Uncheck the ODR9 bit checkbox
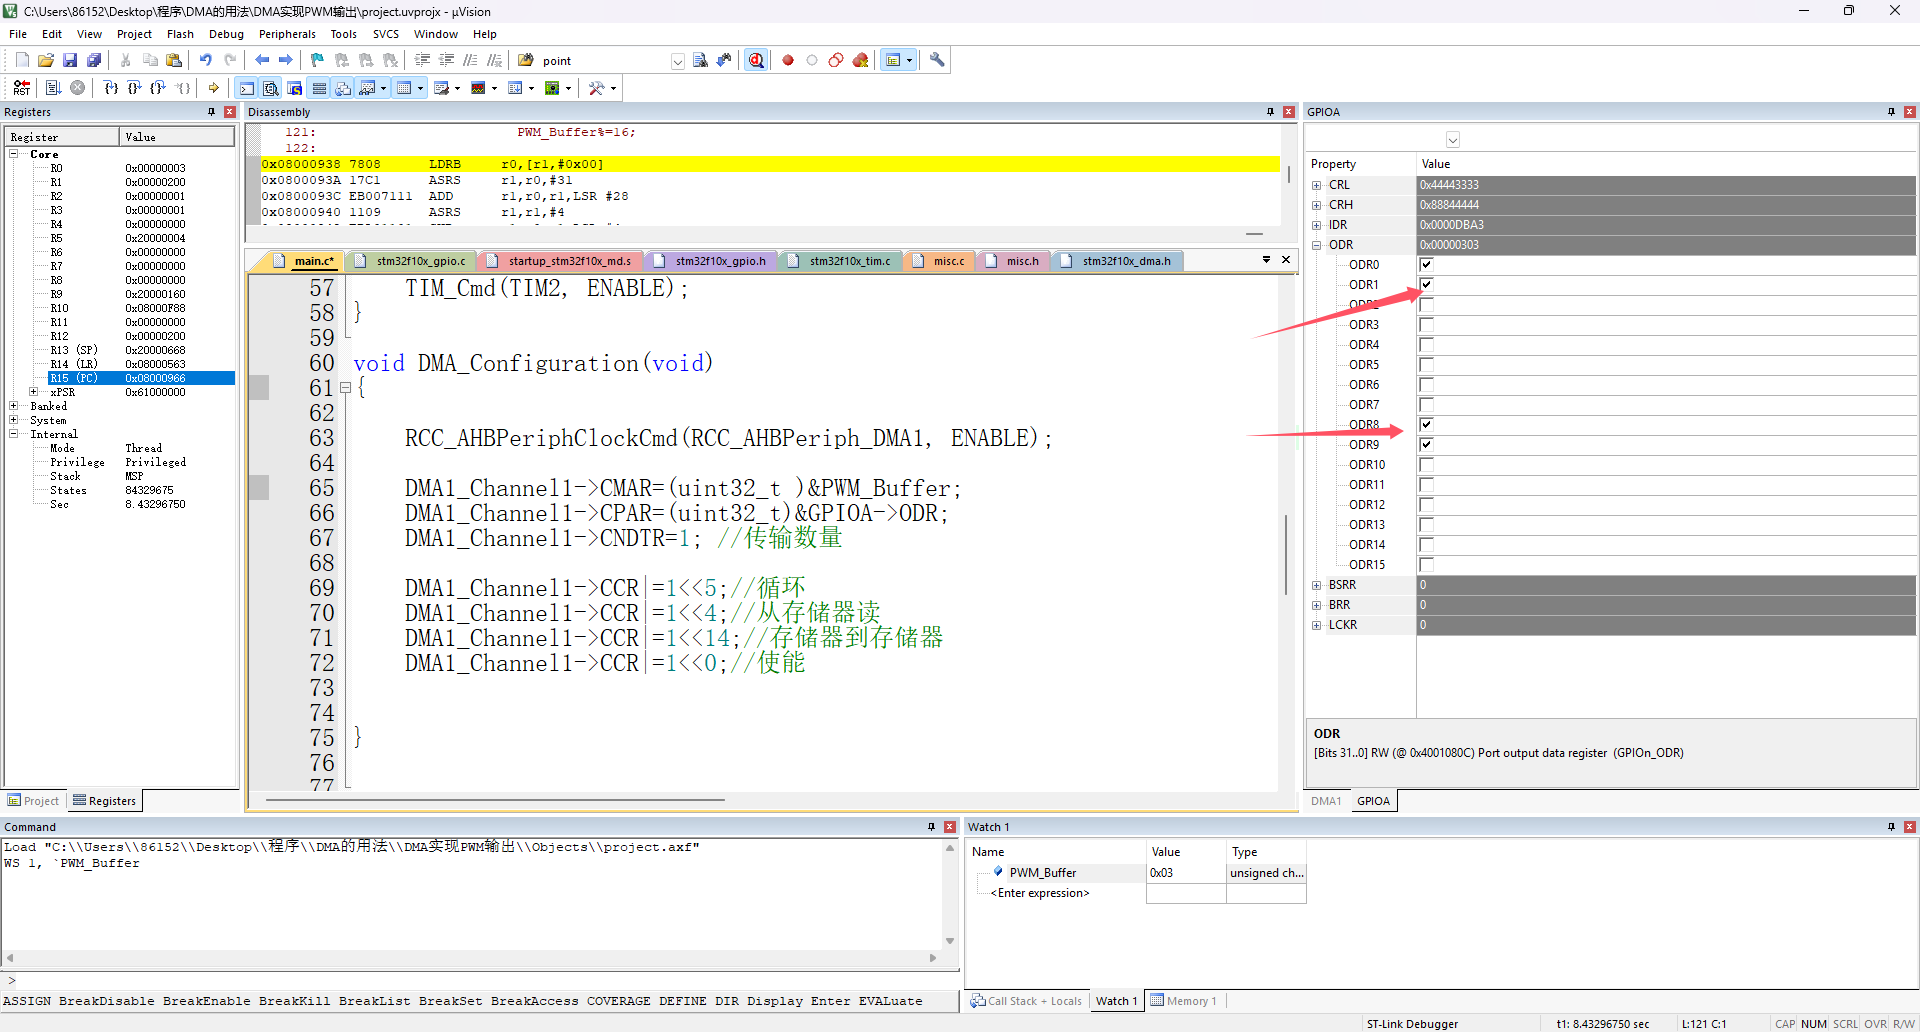This screenshot has width=1920, height=1032. 1427,445
